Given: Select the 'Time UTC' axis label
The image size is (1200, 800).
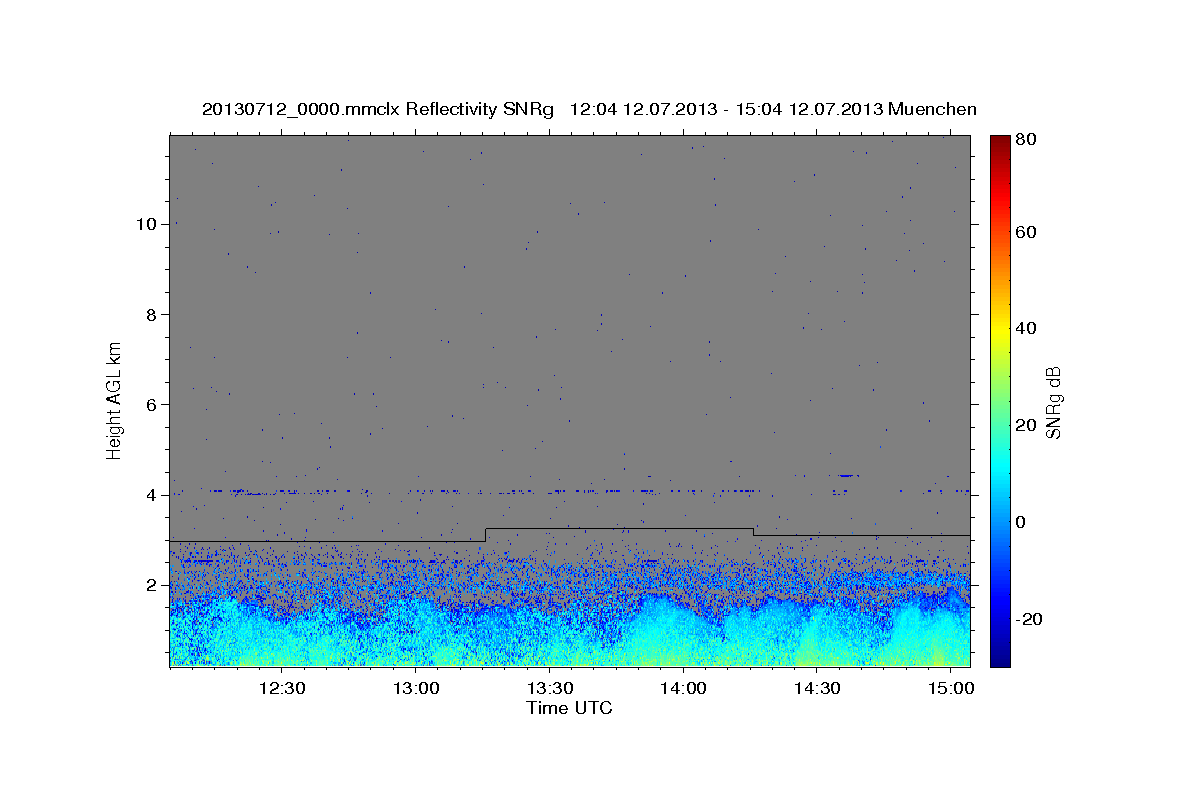Looking at the screenshot, I should pyautogui.click(x=569, y=708).
